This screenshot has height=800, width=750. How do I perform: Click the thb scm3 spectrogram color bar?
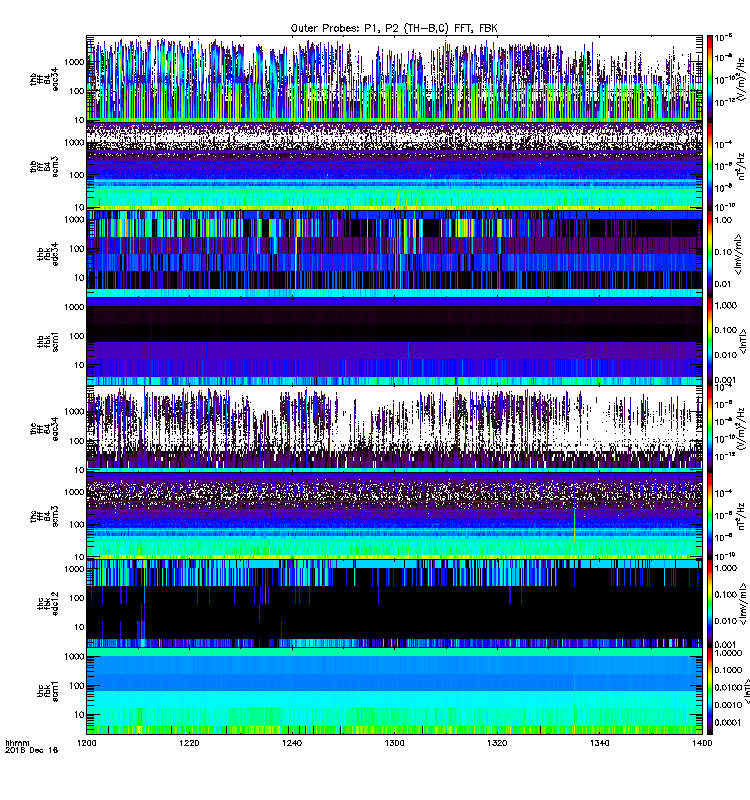(710, 166)
